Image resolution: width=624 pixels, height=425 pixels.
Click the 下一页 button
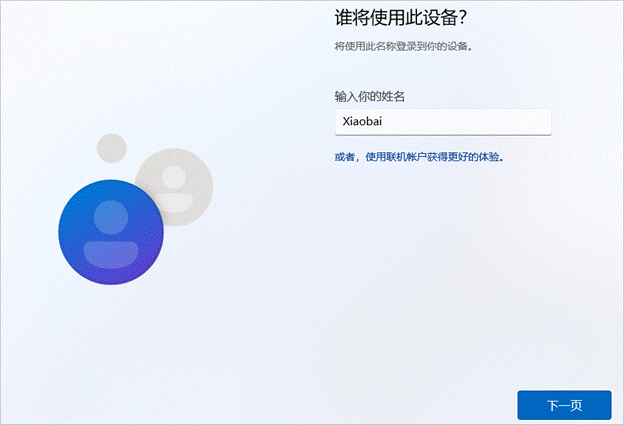tap(564, 405)
